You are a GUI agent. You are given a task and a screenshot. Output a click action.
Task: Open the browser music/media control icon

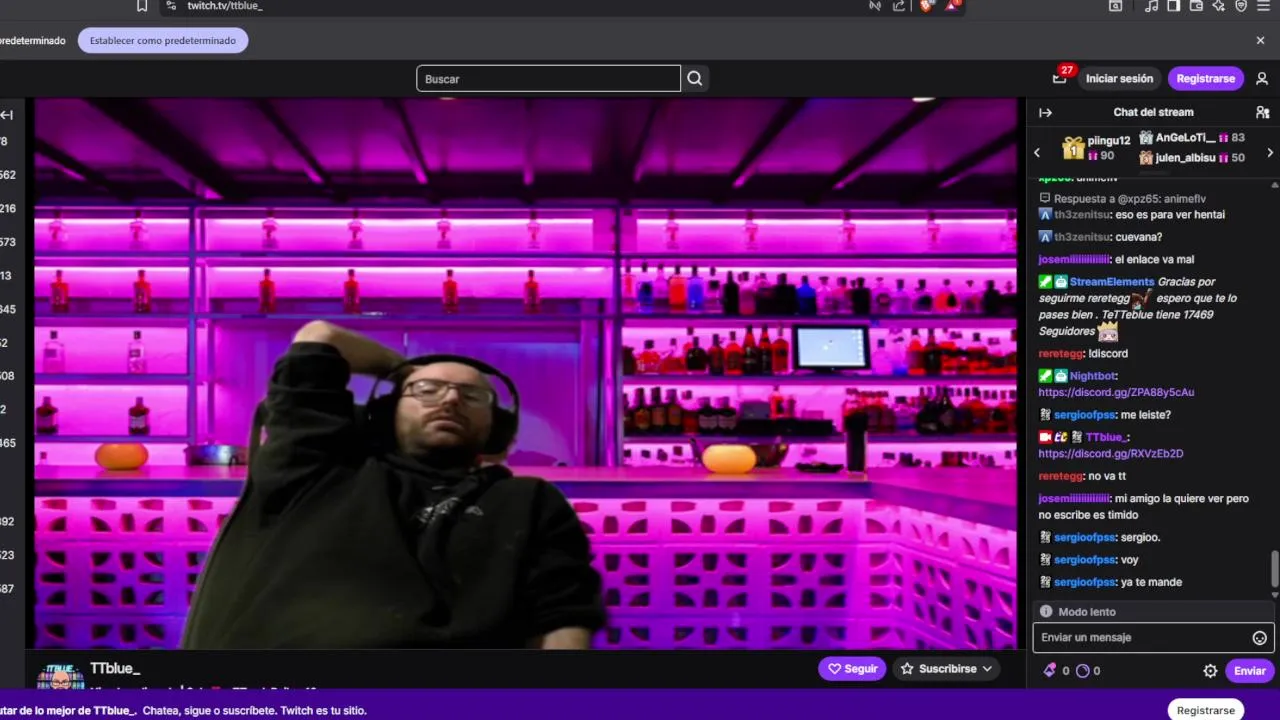pyautogui.click(x=1151, y=6)
